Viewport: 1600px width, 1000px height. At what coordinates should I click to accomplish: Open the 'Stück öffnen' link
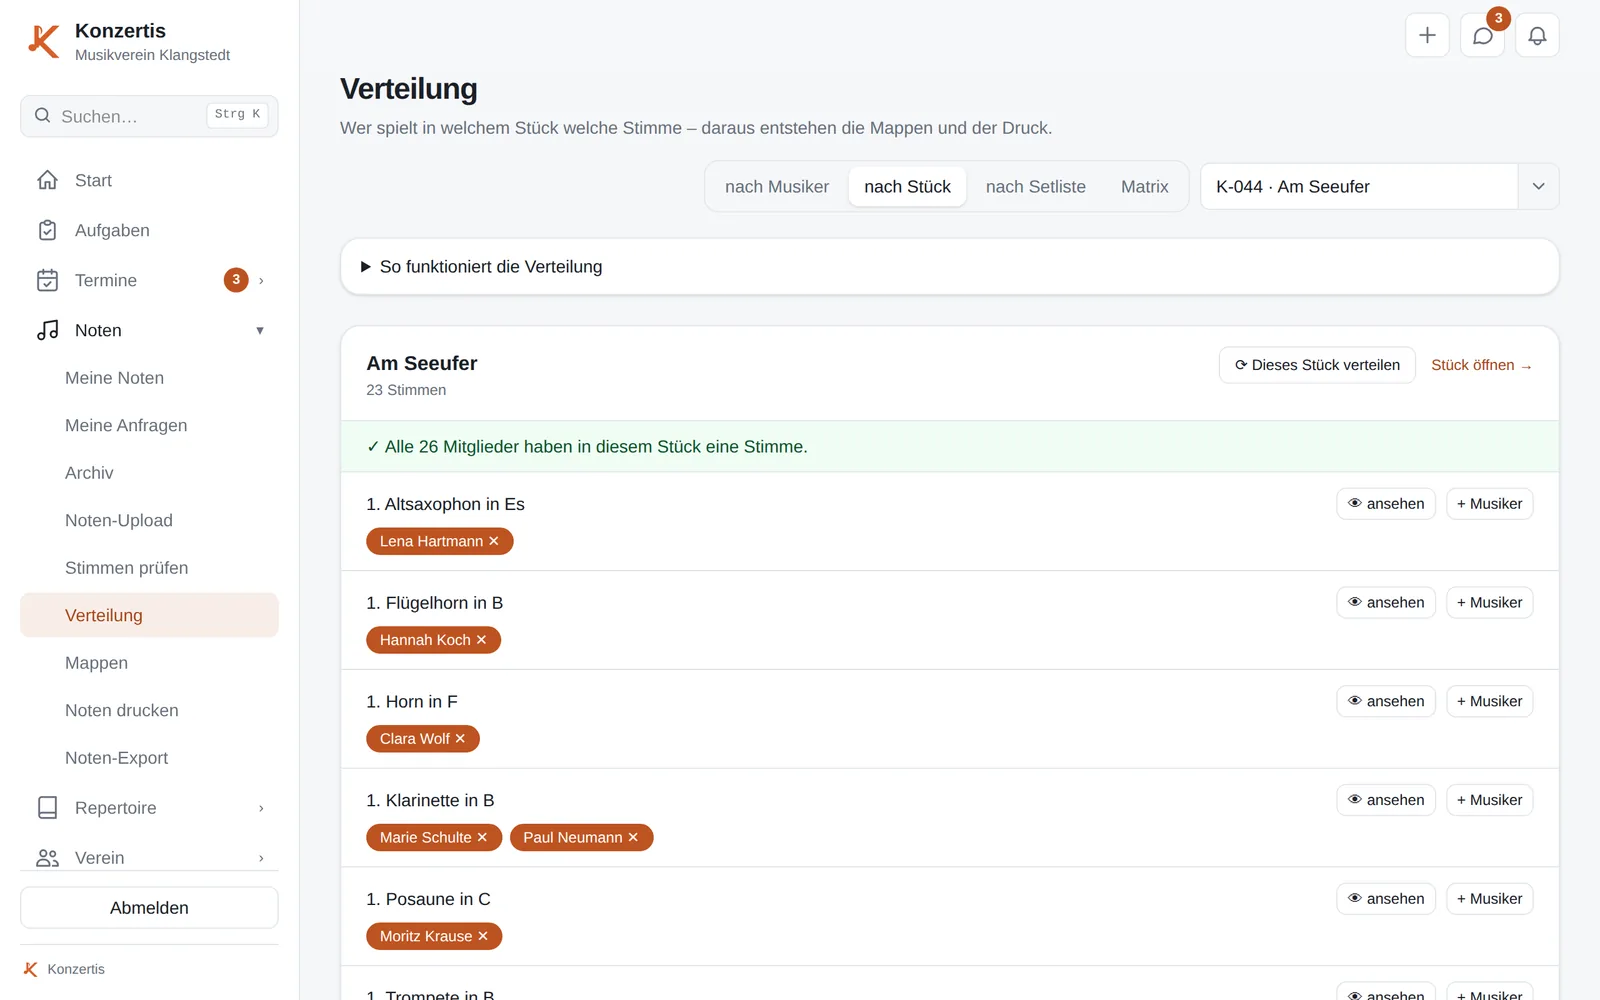(x=1481, y=365)
